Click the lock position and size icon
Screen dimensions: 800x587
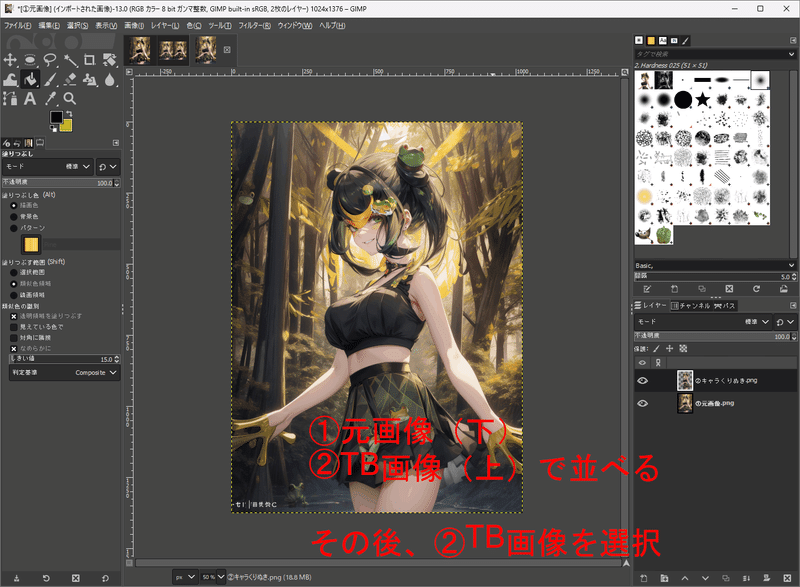(x=669, y=349)
